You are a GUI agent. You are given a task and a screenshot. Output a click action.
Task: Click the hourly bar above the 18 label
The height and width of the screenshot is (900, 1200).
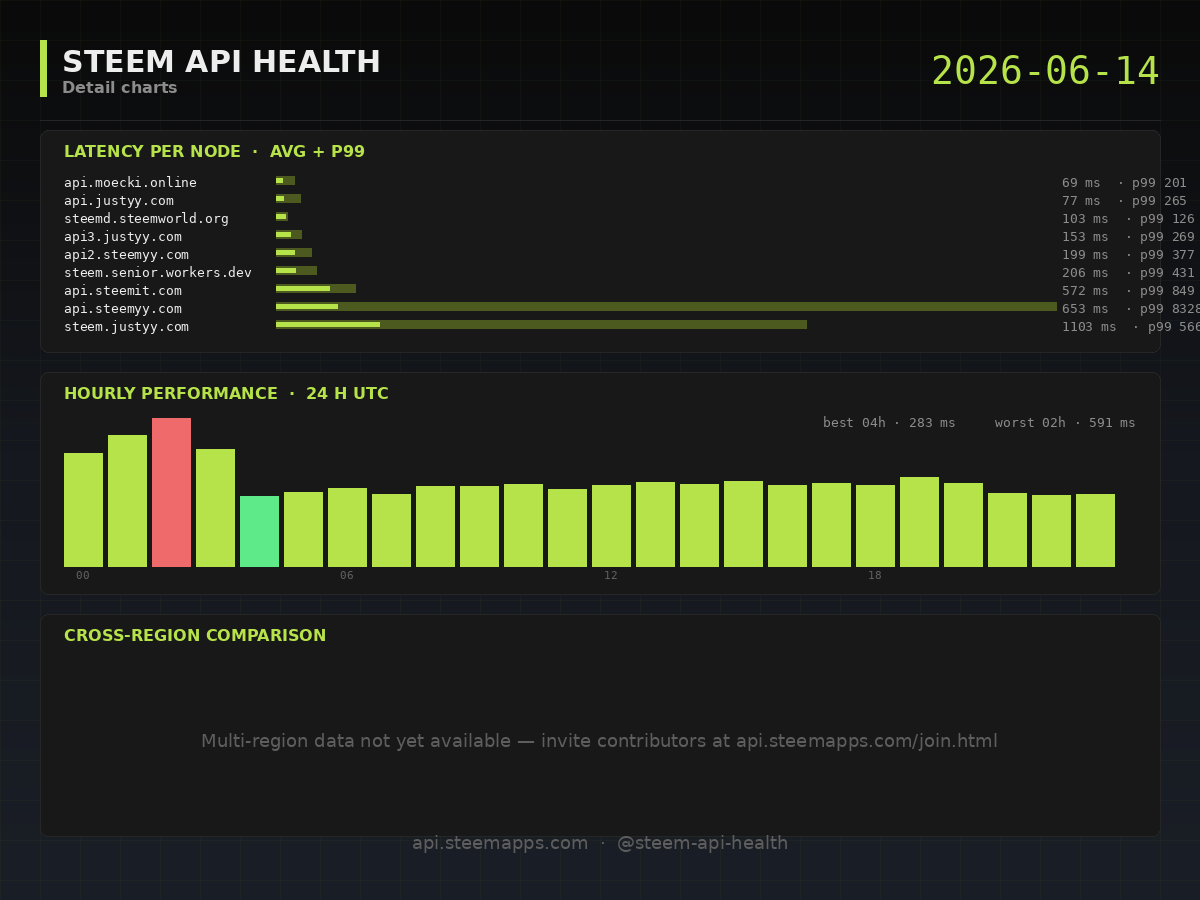[x=875, y=526]
